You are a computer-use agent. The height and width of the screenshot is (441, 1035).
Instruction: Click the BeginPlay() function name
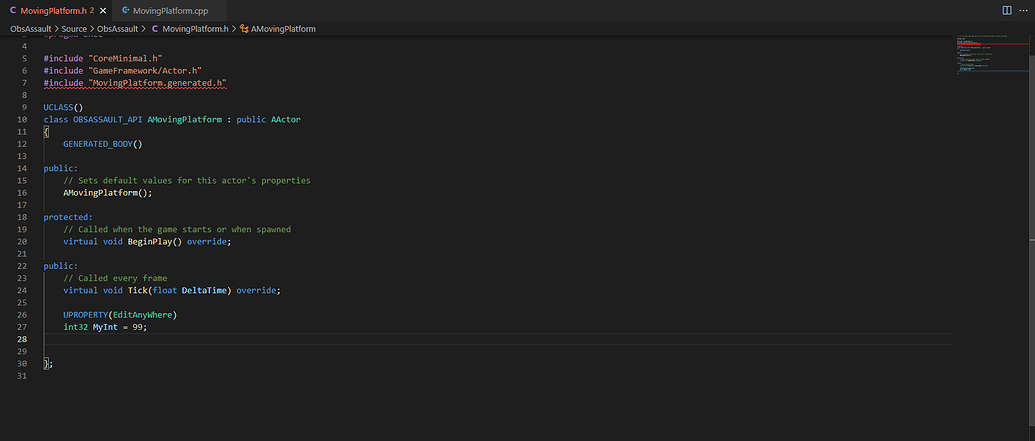(x=154, y=242)
